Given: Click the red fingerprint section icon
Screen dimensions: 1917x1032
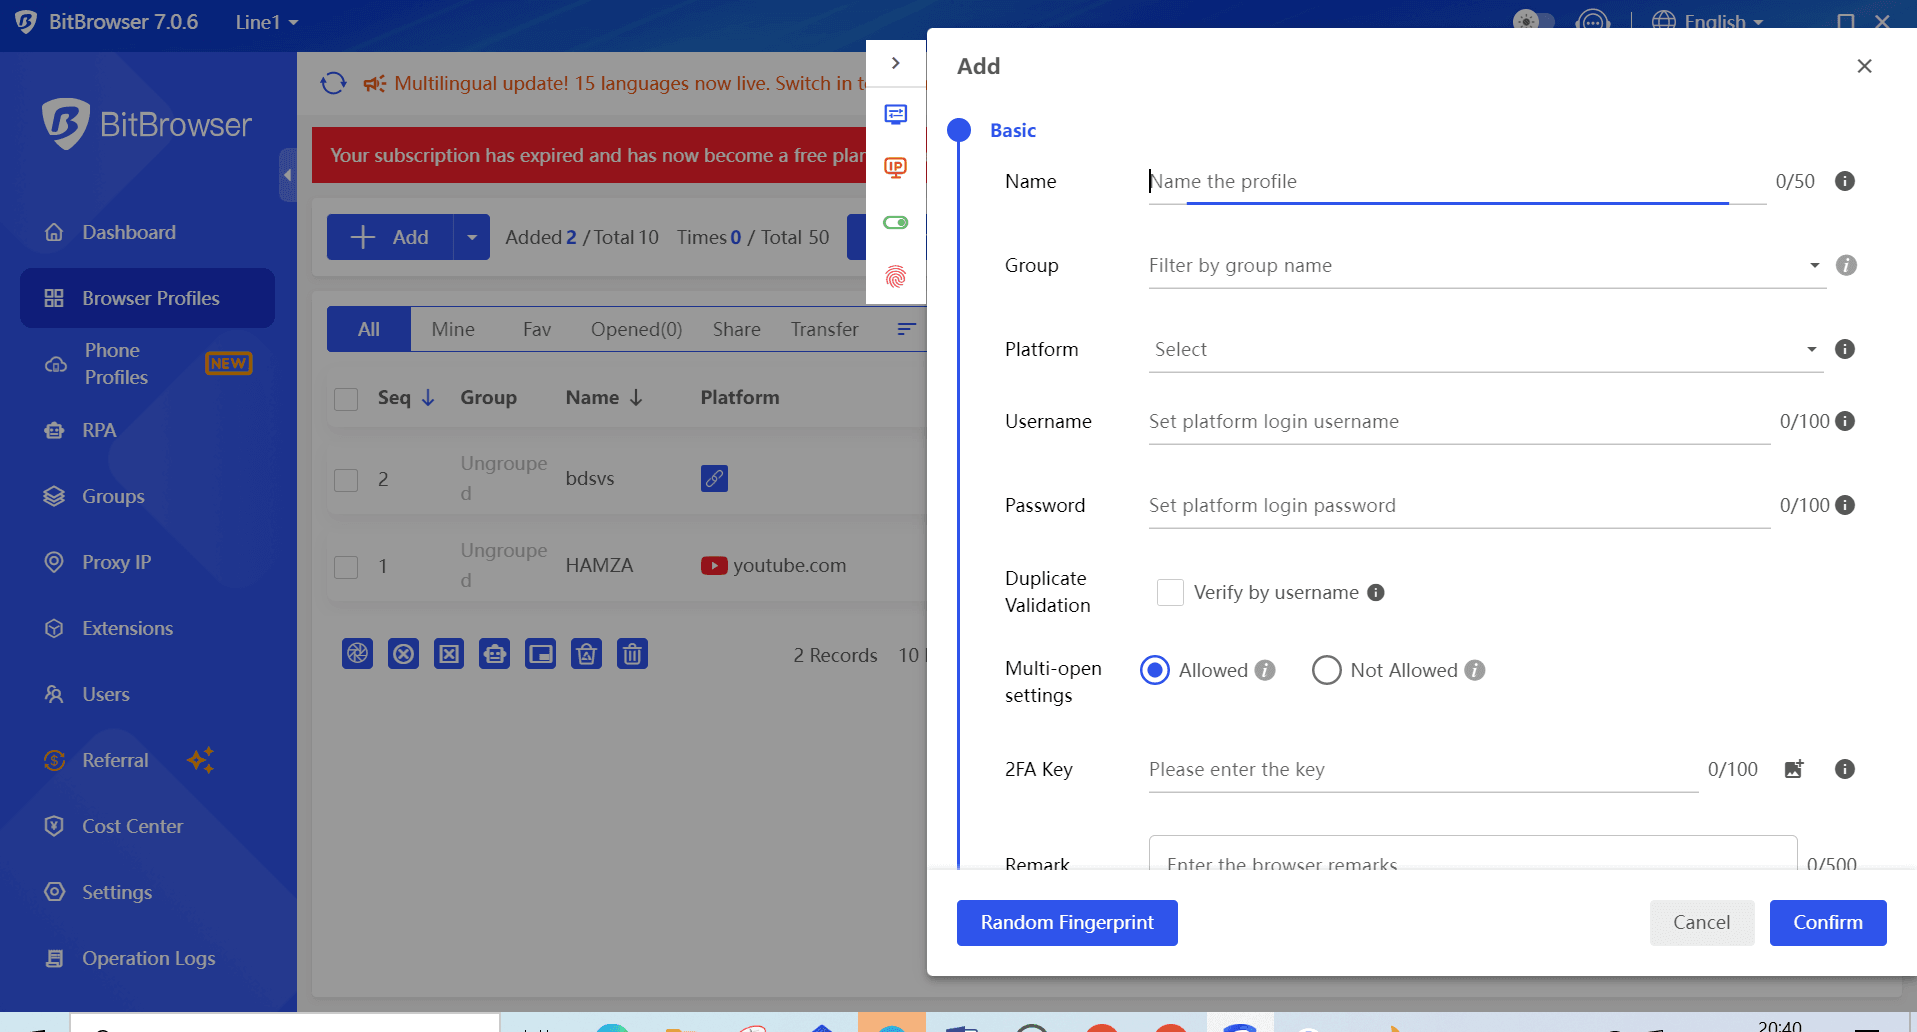Looking at the screenshot, I should pyautogui.click(x=896, y=276).
